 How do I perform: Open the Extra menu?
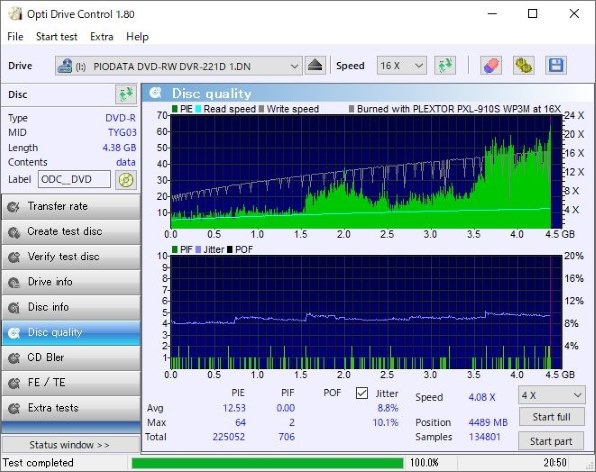(x=102, y=36)
